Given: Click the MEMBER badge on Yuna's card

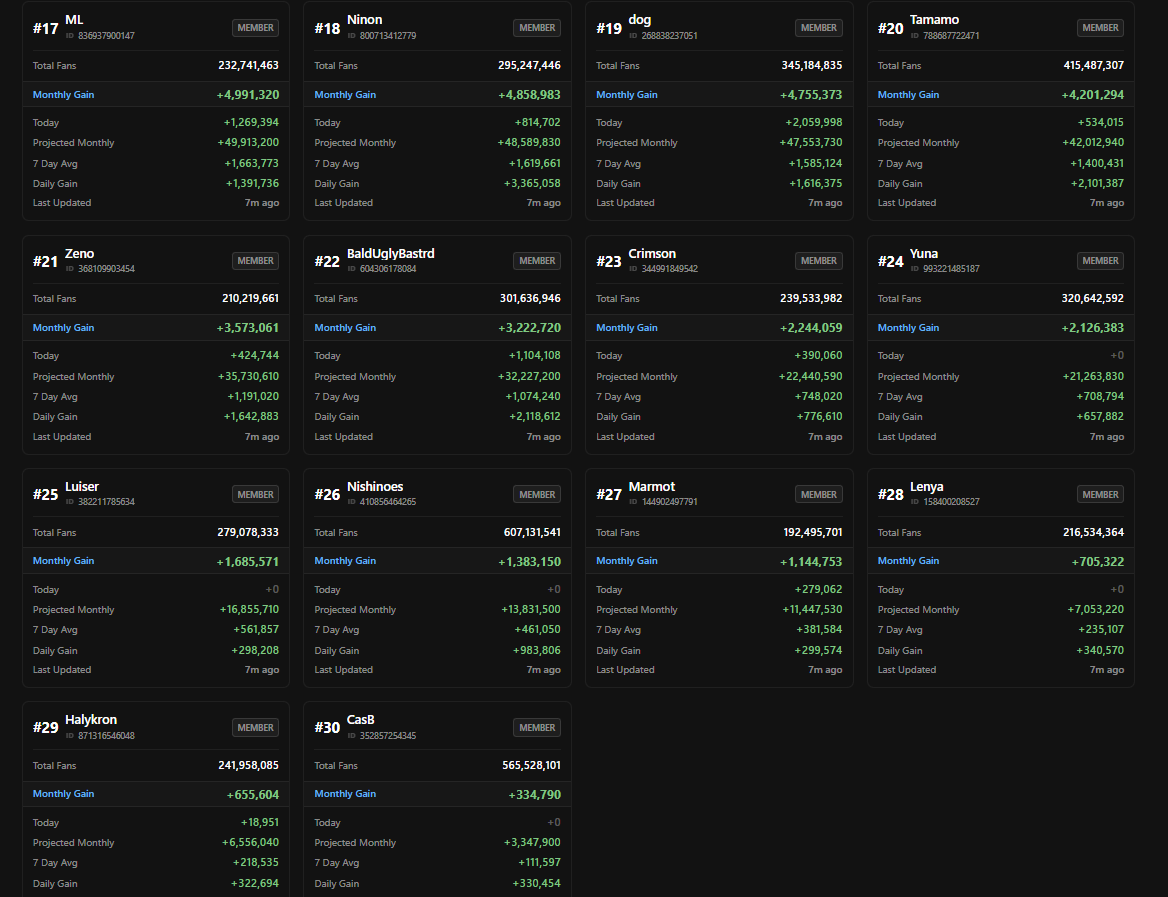Looking at the screenshot, I should coord(1100,261).
